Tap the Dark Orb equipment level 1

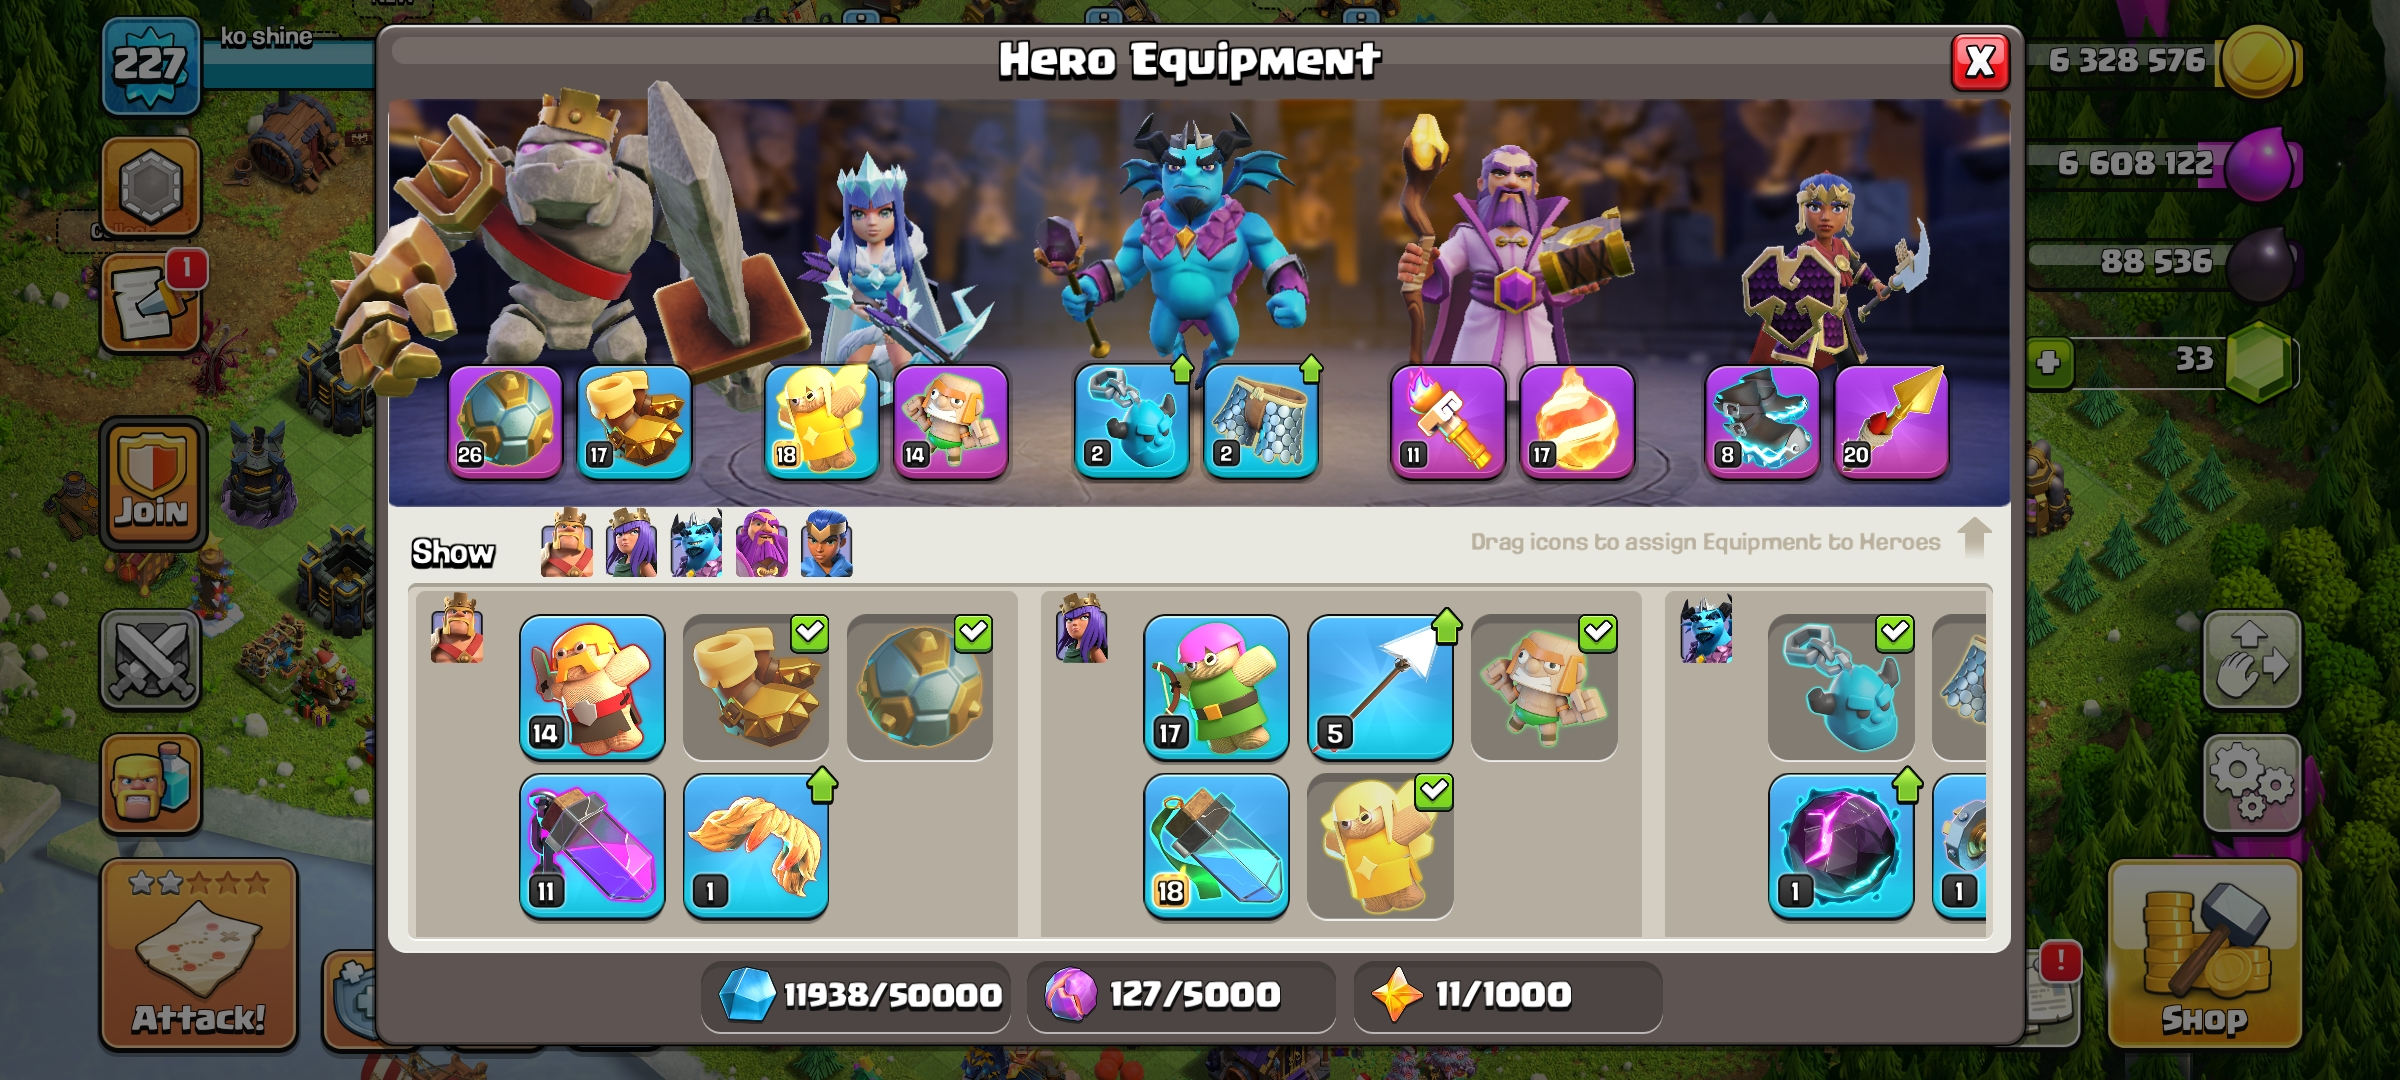pyautogui.click(x=1840, y=846)
